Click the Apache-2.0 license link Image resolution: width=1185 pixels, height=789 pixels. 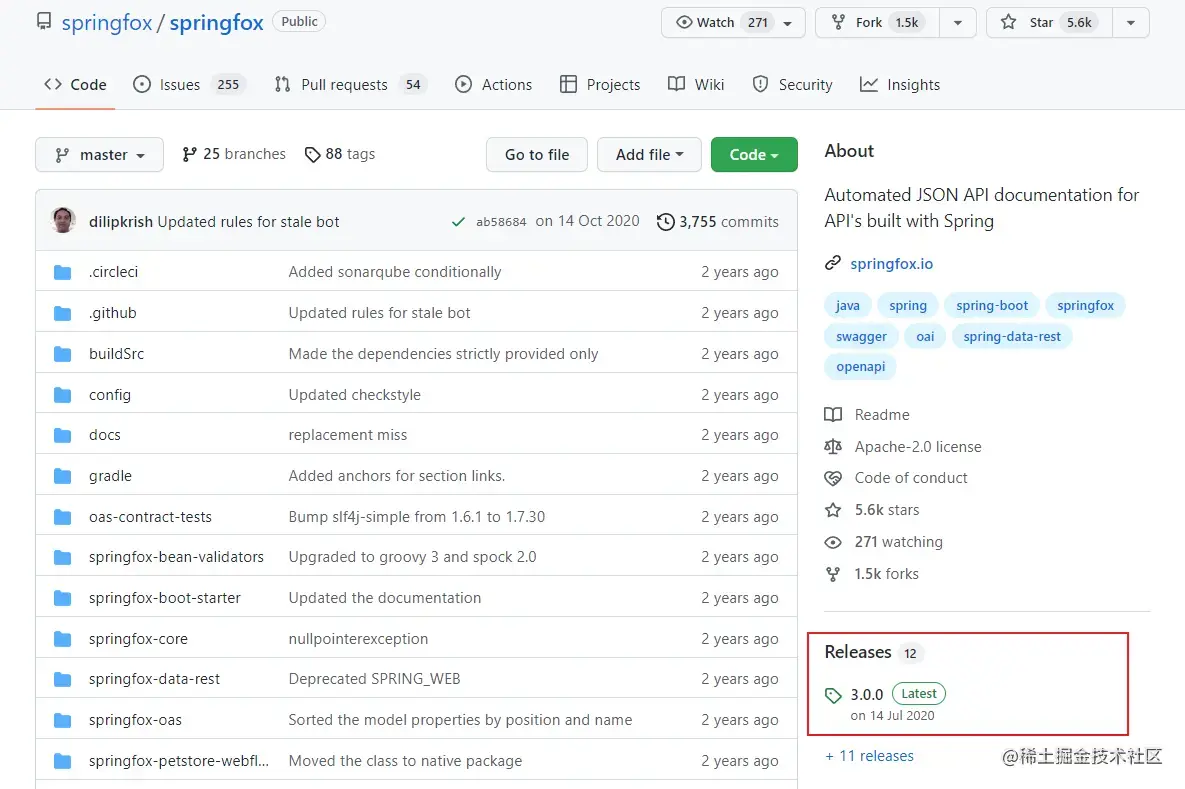(x=917, y=447)
